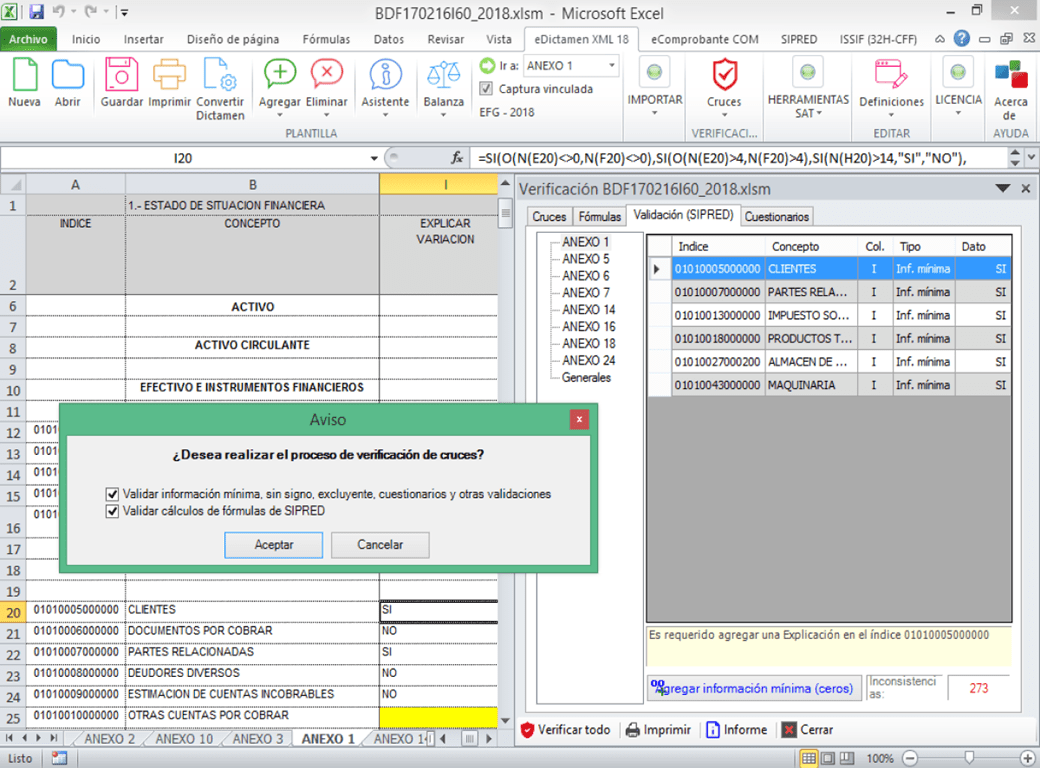Viewport: 1040px width, 768px height.
Task: Open Acerca de help icon
Action: [x=1010, y=74]
